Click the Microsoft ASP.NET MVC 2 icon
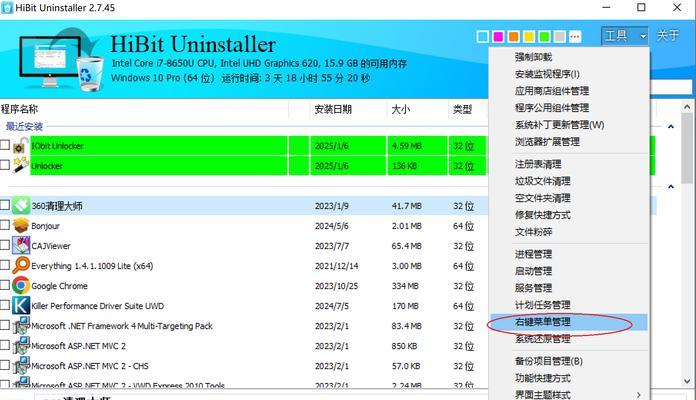This screenshot has width=696, height=400. 21,345
